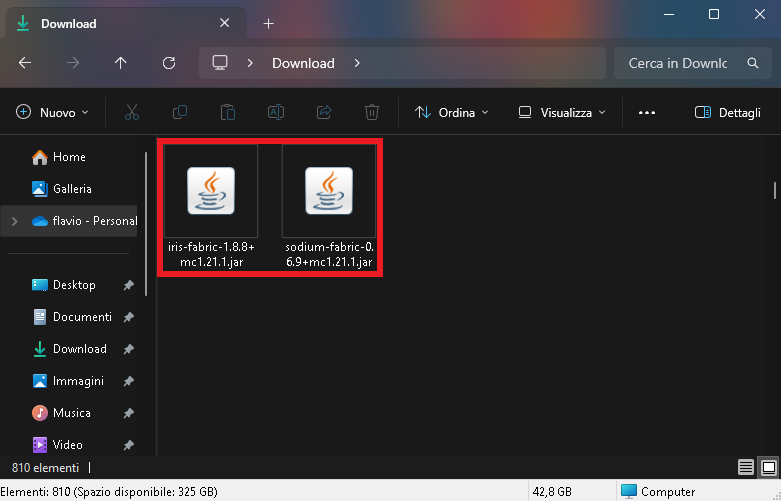The image size is (781, 501).
Task: Open the Visualizza view dropdown
Action: (562, 113)
